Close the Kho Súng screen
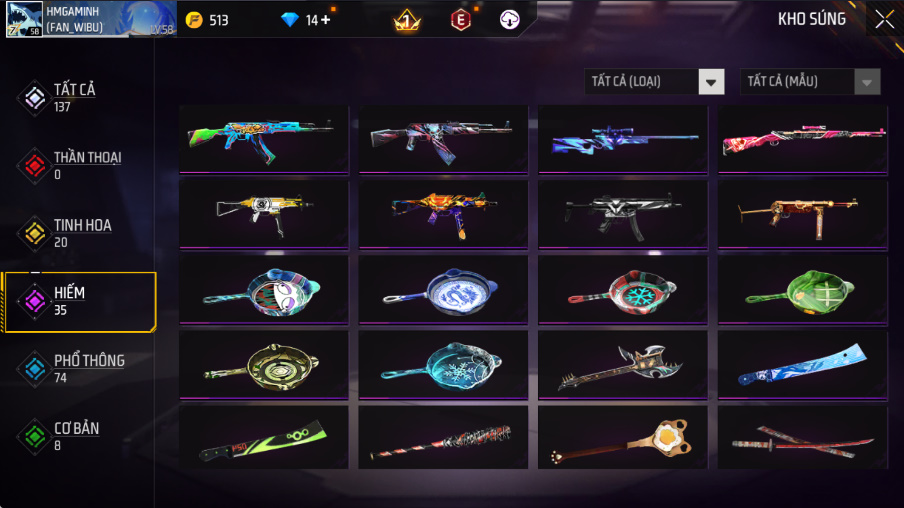Viewport: 904px width, 508px height. (x=884, y=20)
